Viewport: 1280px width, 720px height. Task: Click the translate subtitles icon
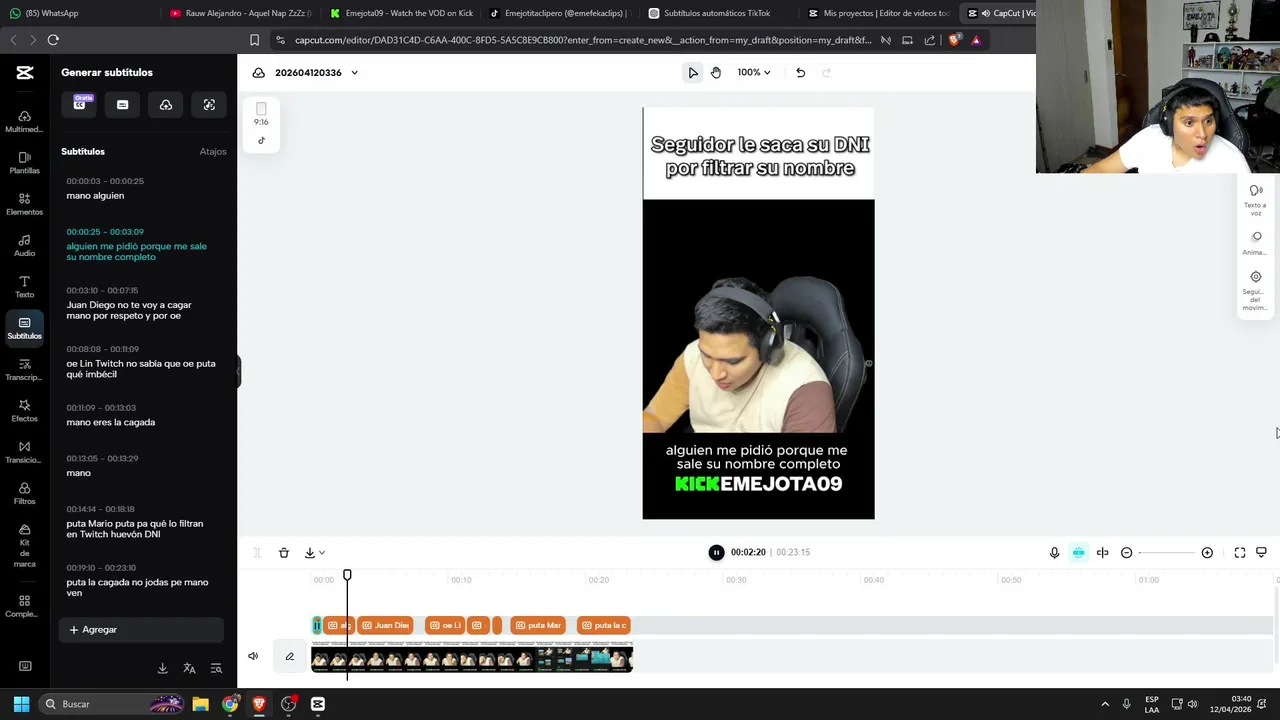189,668
